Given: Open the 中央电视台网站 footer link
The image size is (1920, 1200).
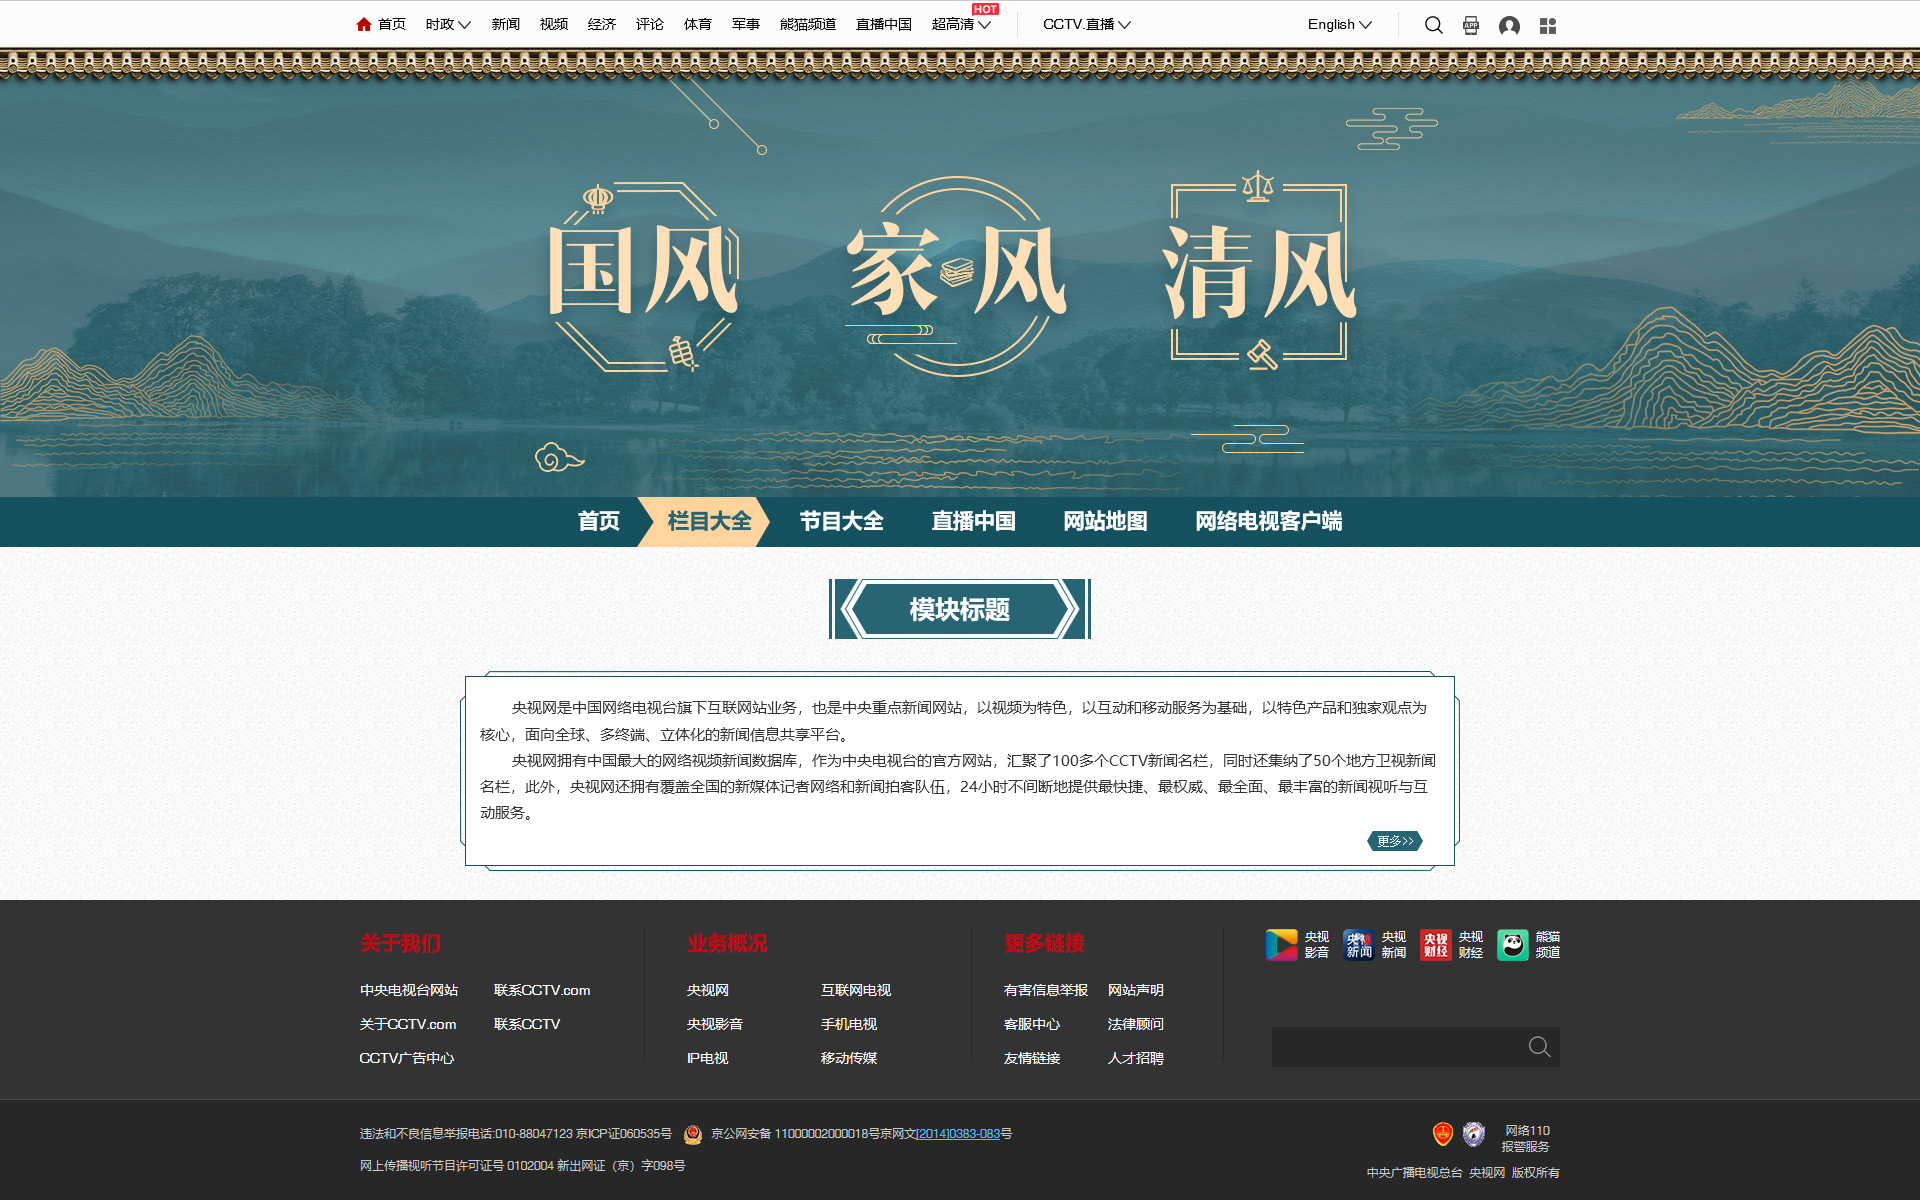Looking at the screenshot, I should 409,990.
